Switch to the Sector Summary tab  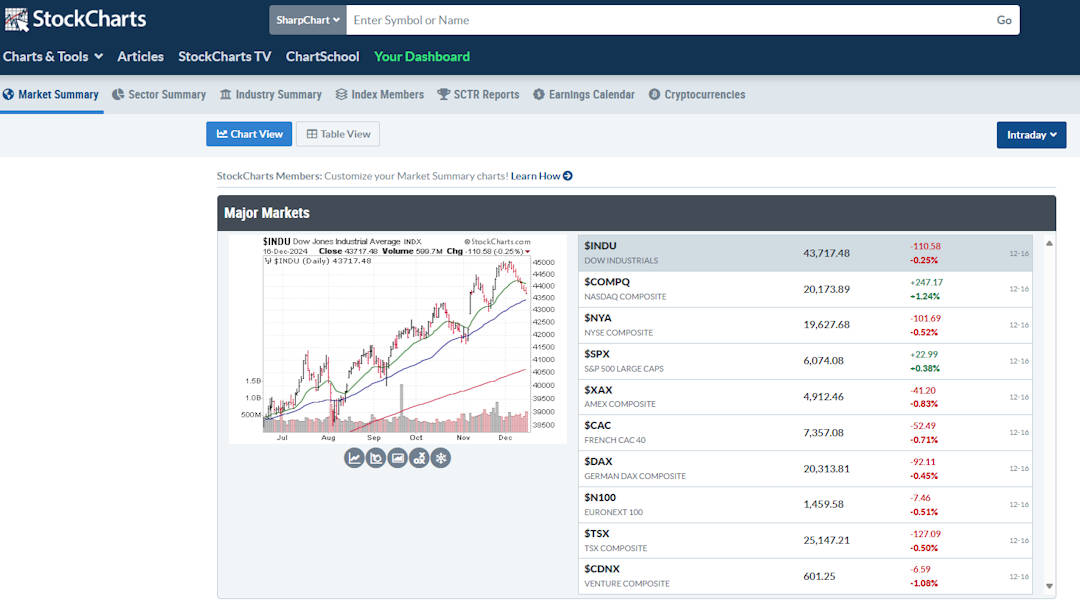159,94
